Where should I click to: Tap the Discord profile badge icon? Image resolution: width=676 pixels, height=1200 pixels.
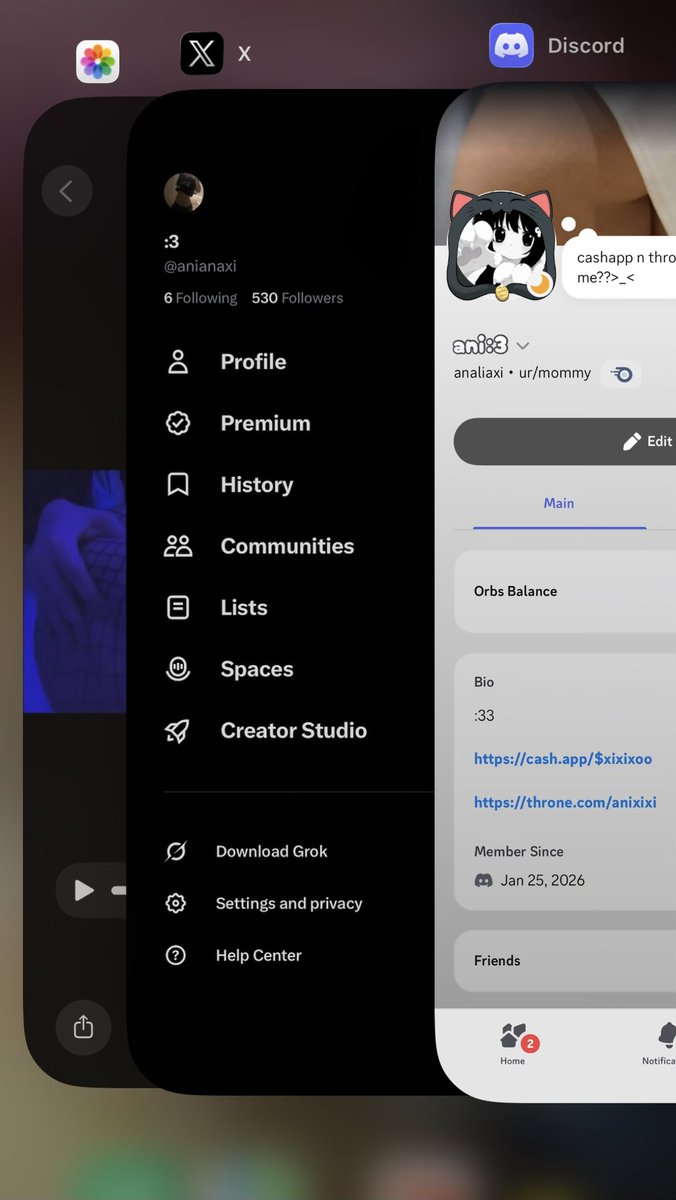click(621, 374)
